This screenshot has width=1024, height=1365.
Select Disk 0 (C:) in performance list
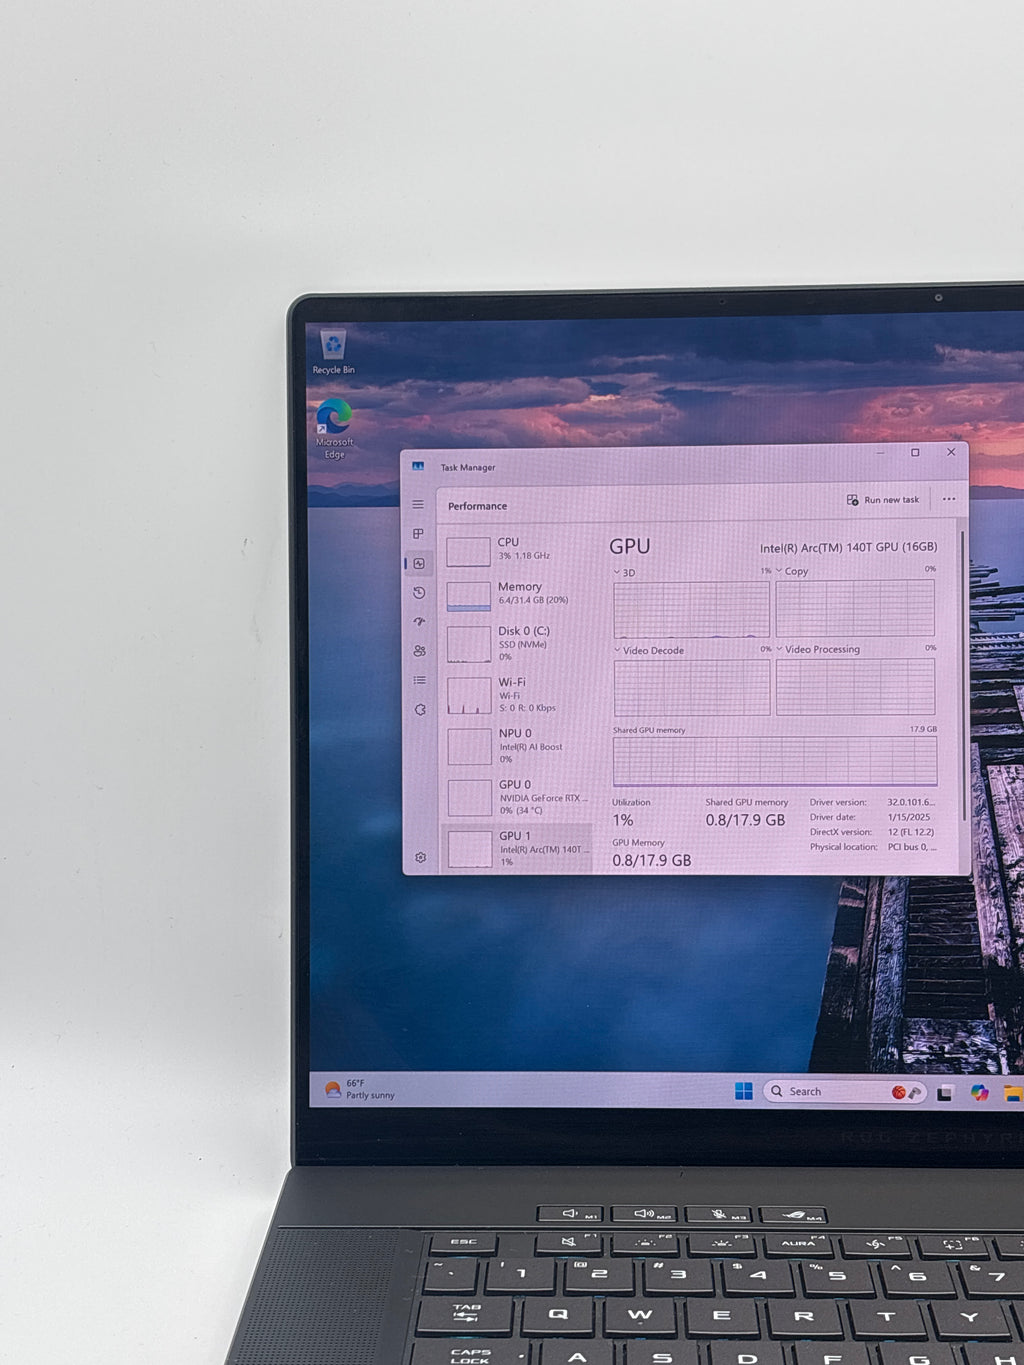518,644
